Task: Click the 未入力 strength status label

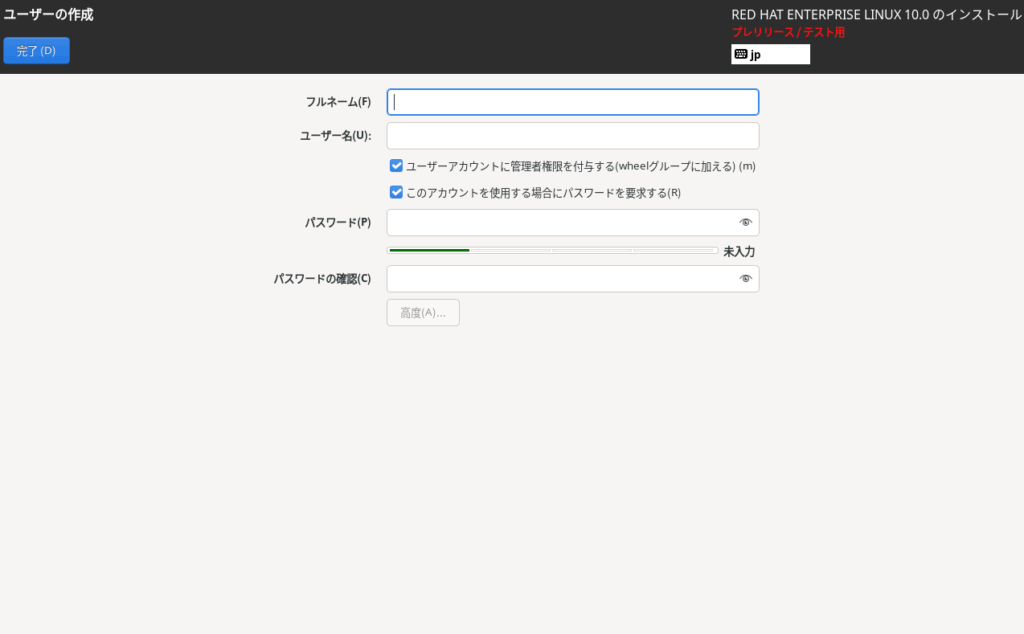Action: [739, 252]
